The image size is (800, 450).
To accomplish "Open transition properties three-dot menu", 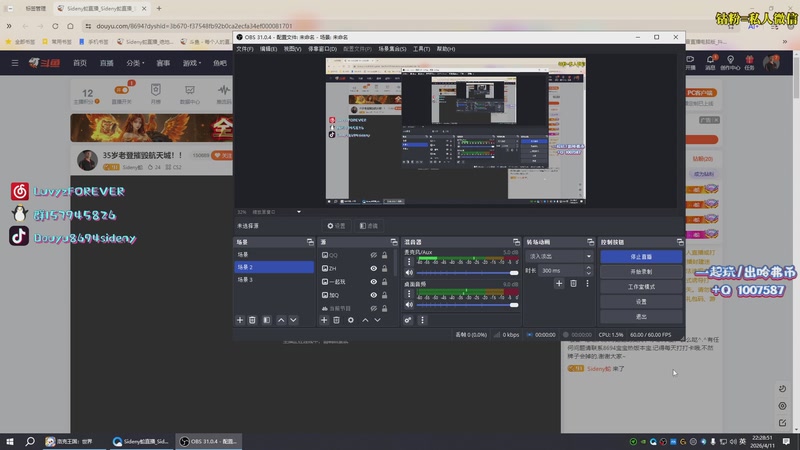I will (x=587, y=283).
